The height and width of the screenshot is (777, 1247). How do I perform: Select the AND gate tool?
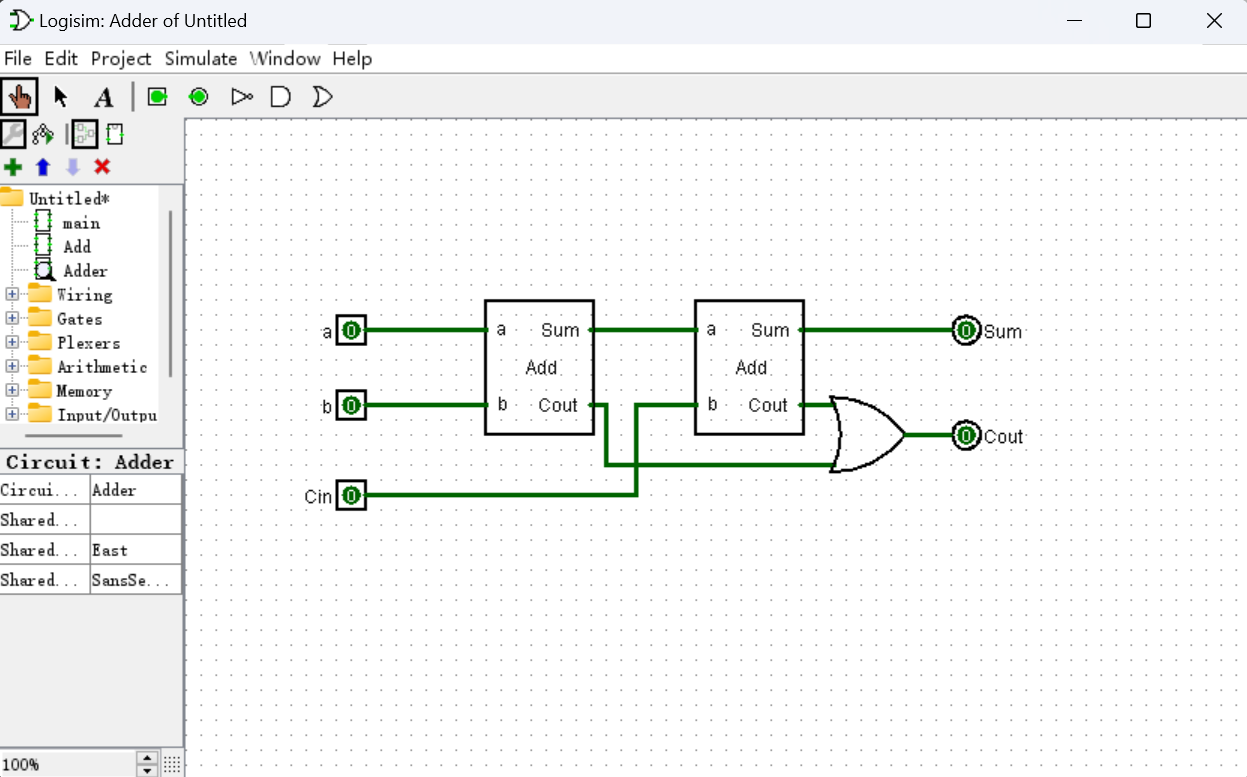[281, 97]
